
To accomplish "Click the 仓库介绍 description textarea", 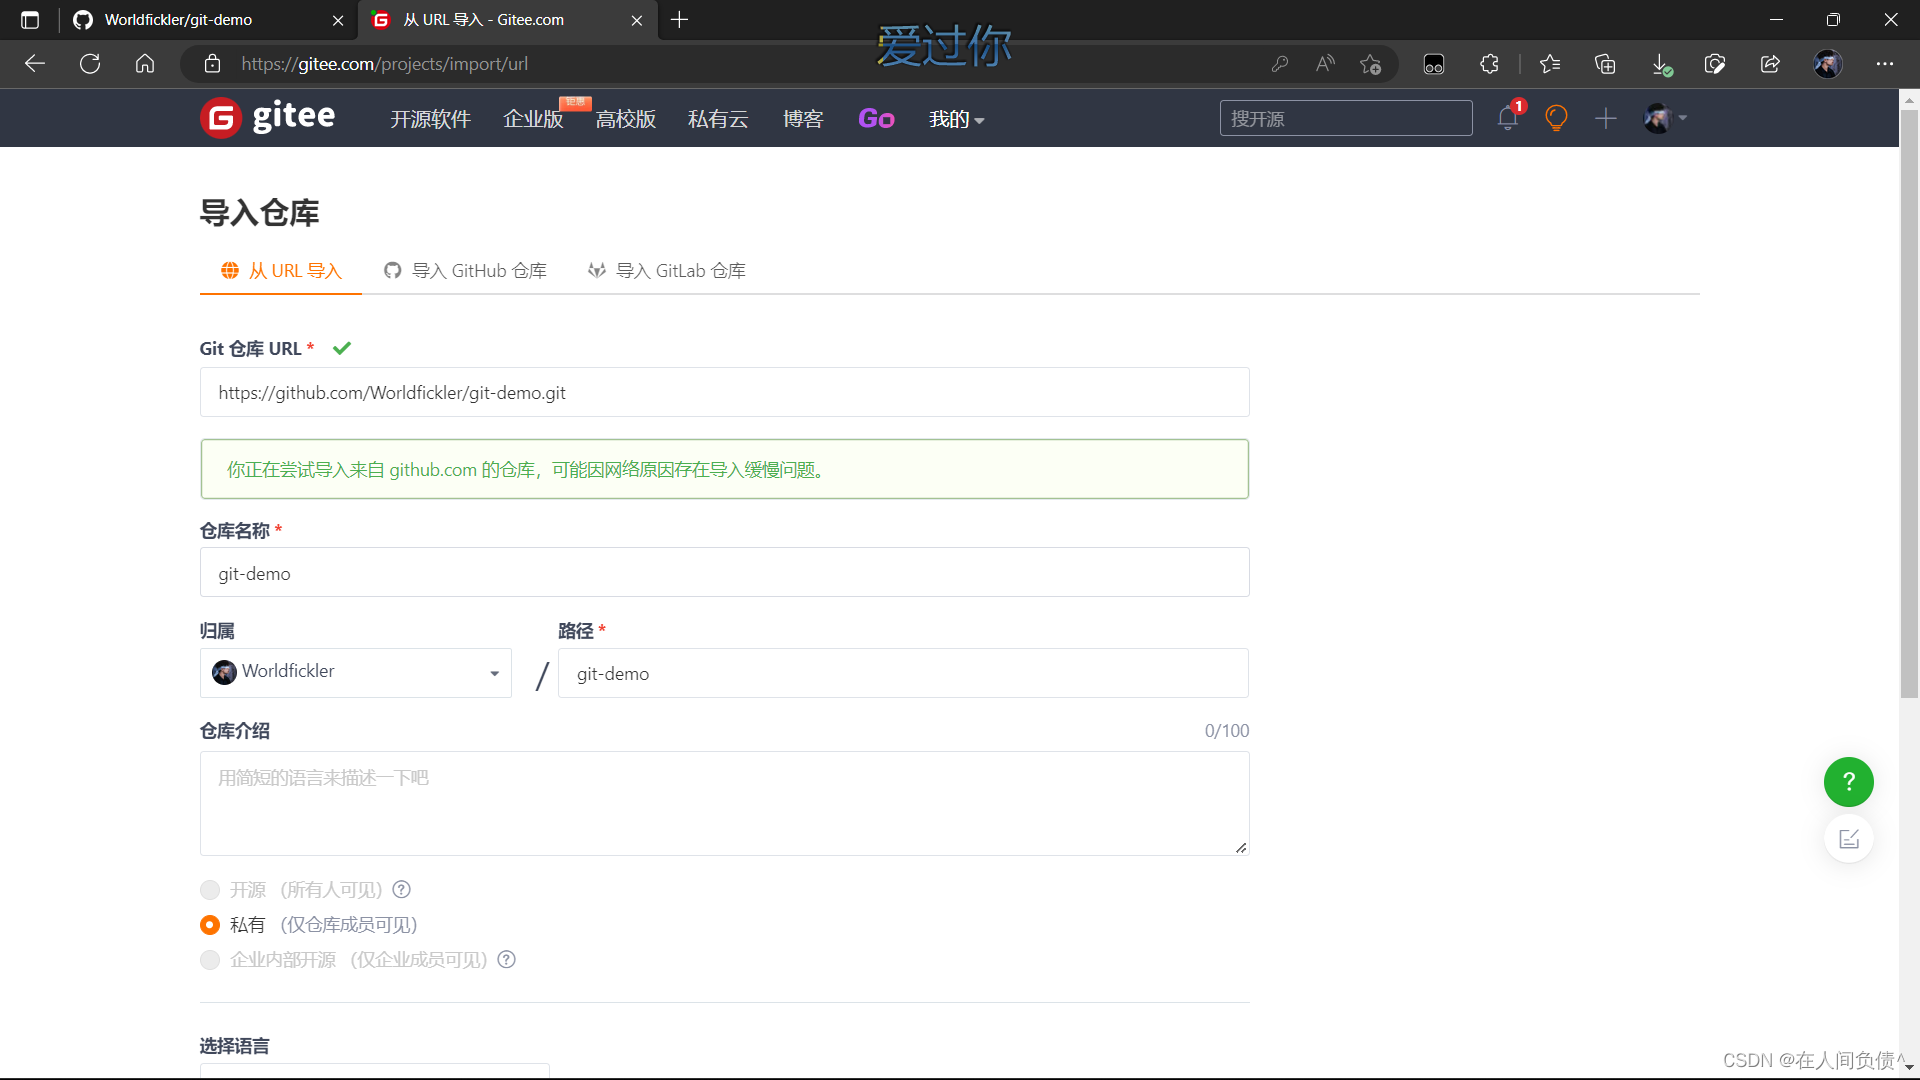I will [725, 803].
